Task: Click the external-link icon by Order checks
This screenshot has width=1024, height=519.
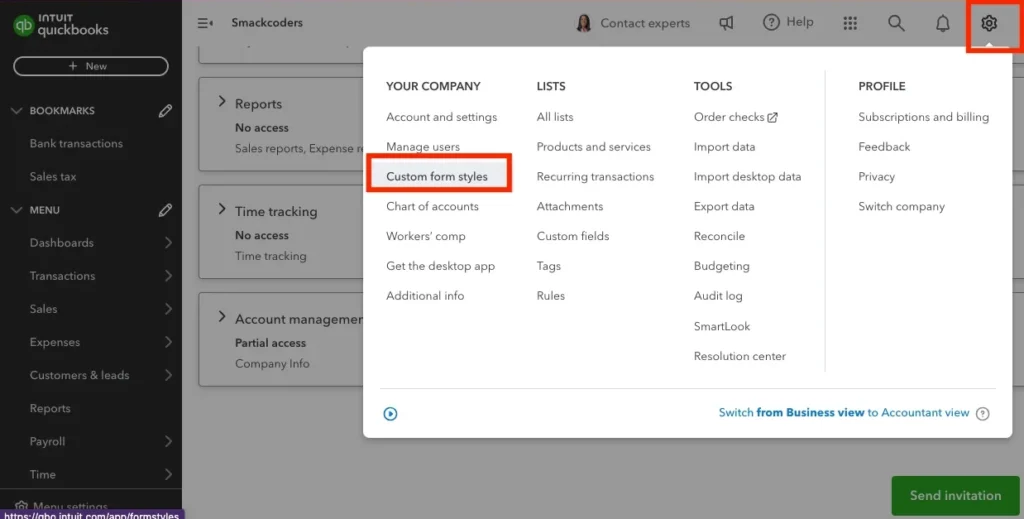Action: point(773,118)
